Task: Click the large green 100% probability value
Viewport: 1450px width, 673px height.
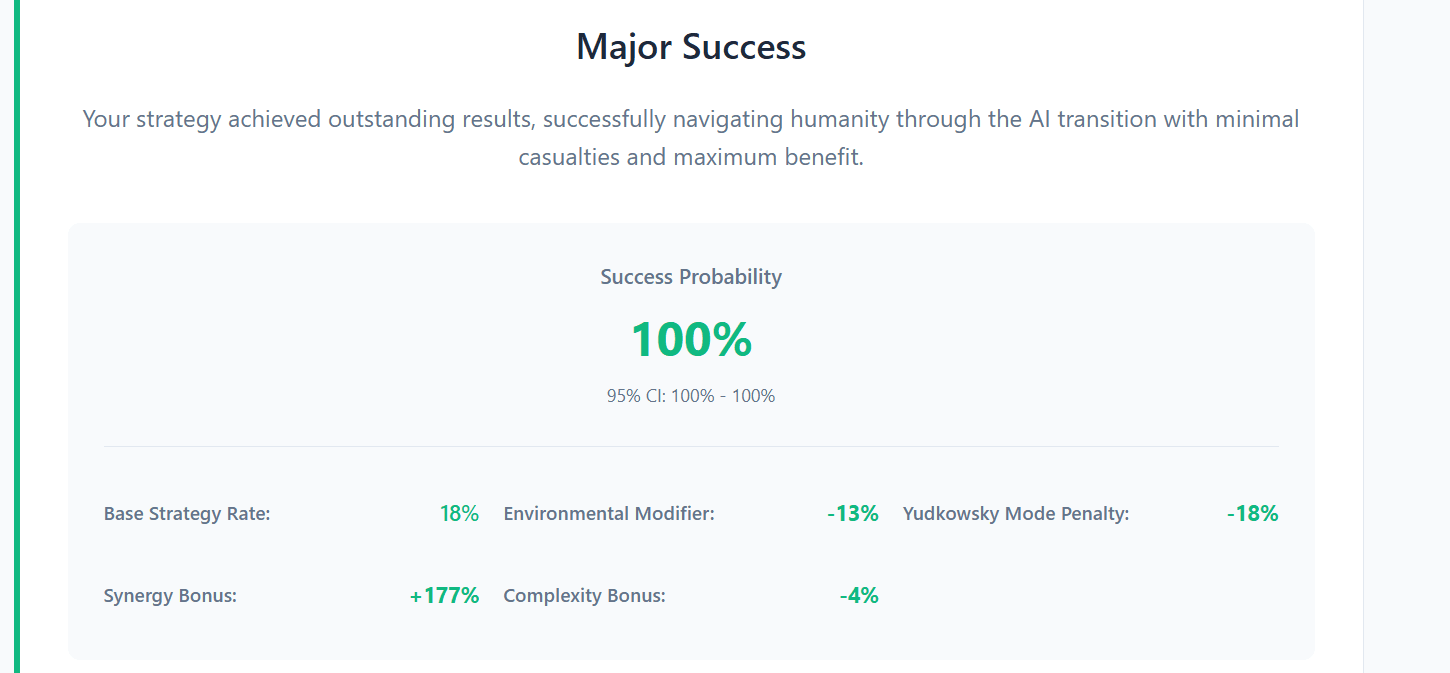Action: (x=691, y=339)
